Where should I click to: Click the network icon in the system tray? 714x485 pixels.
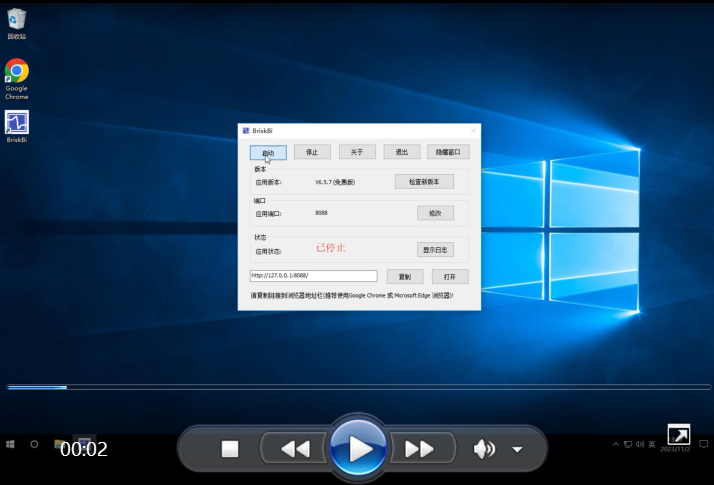628,444
